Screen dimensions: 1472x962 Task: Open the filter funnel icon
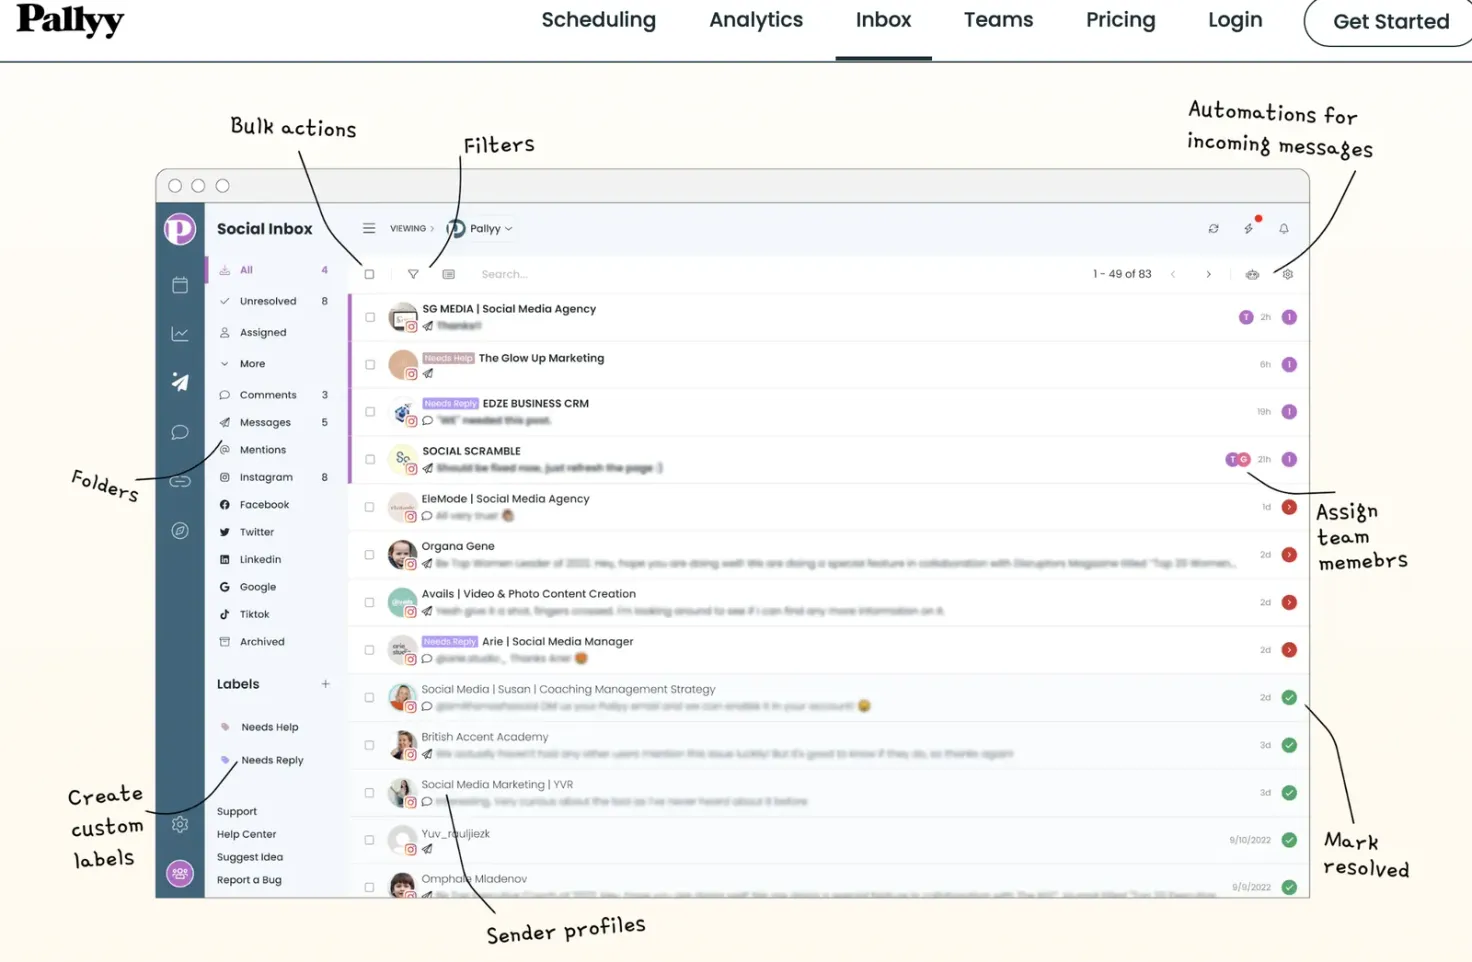(413, 274)
